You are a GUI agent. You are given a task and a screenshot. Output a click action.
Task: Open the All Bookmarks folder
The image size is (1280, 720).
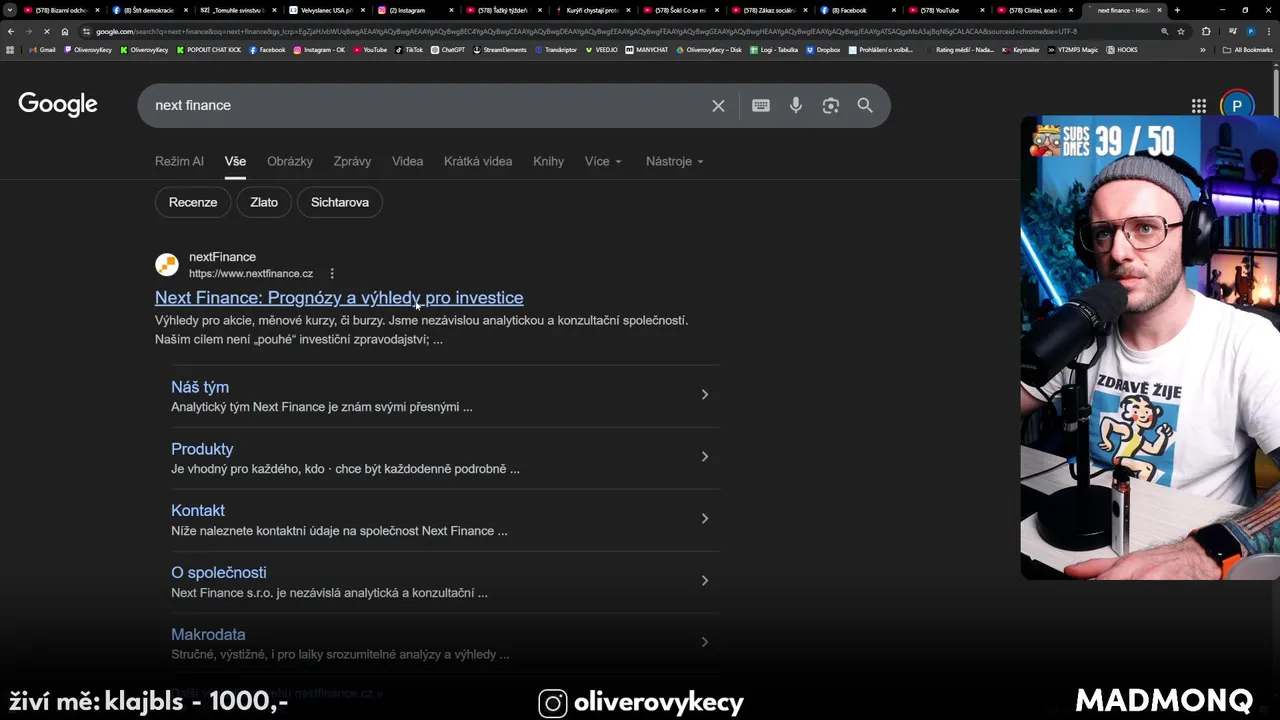tap(1248, 49)
